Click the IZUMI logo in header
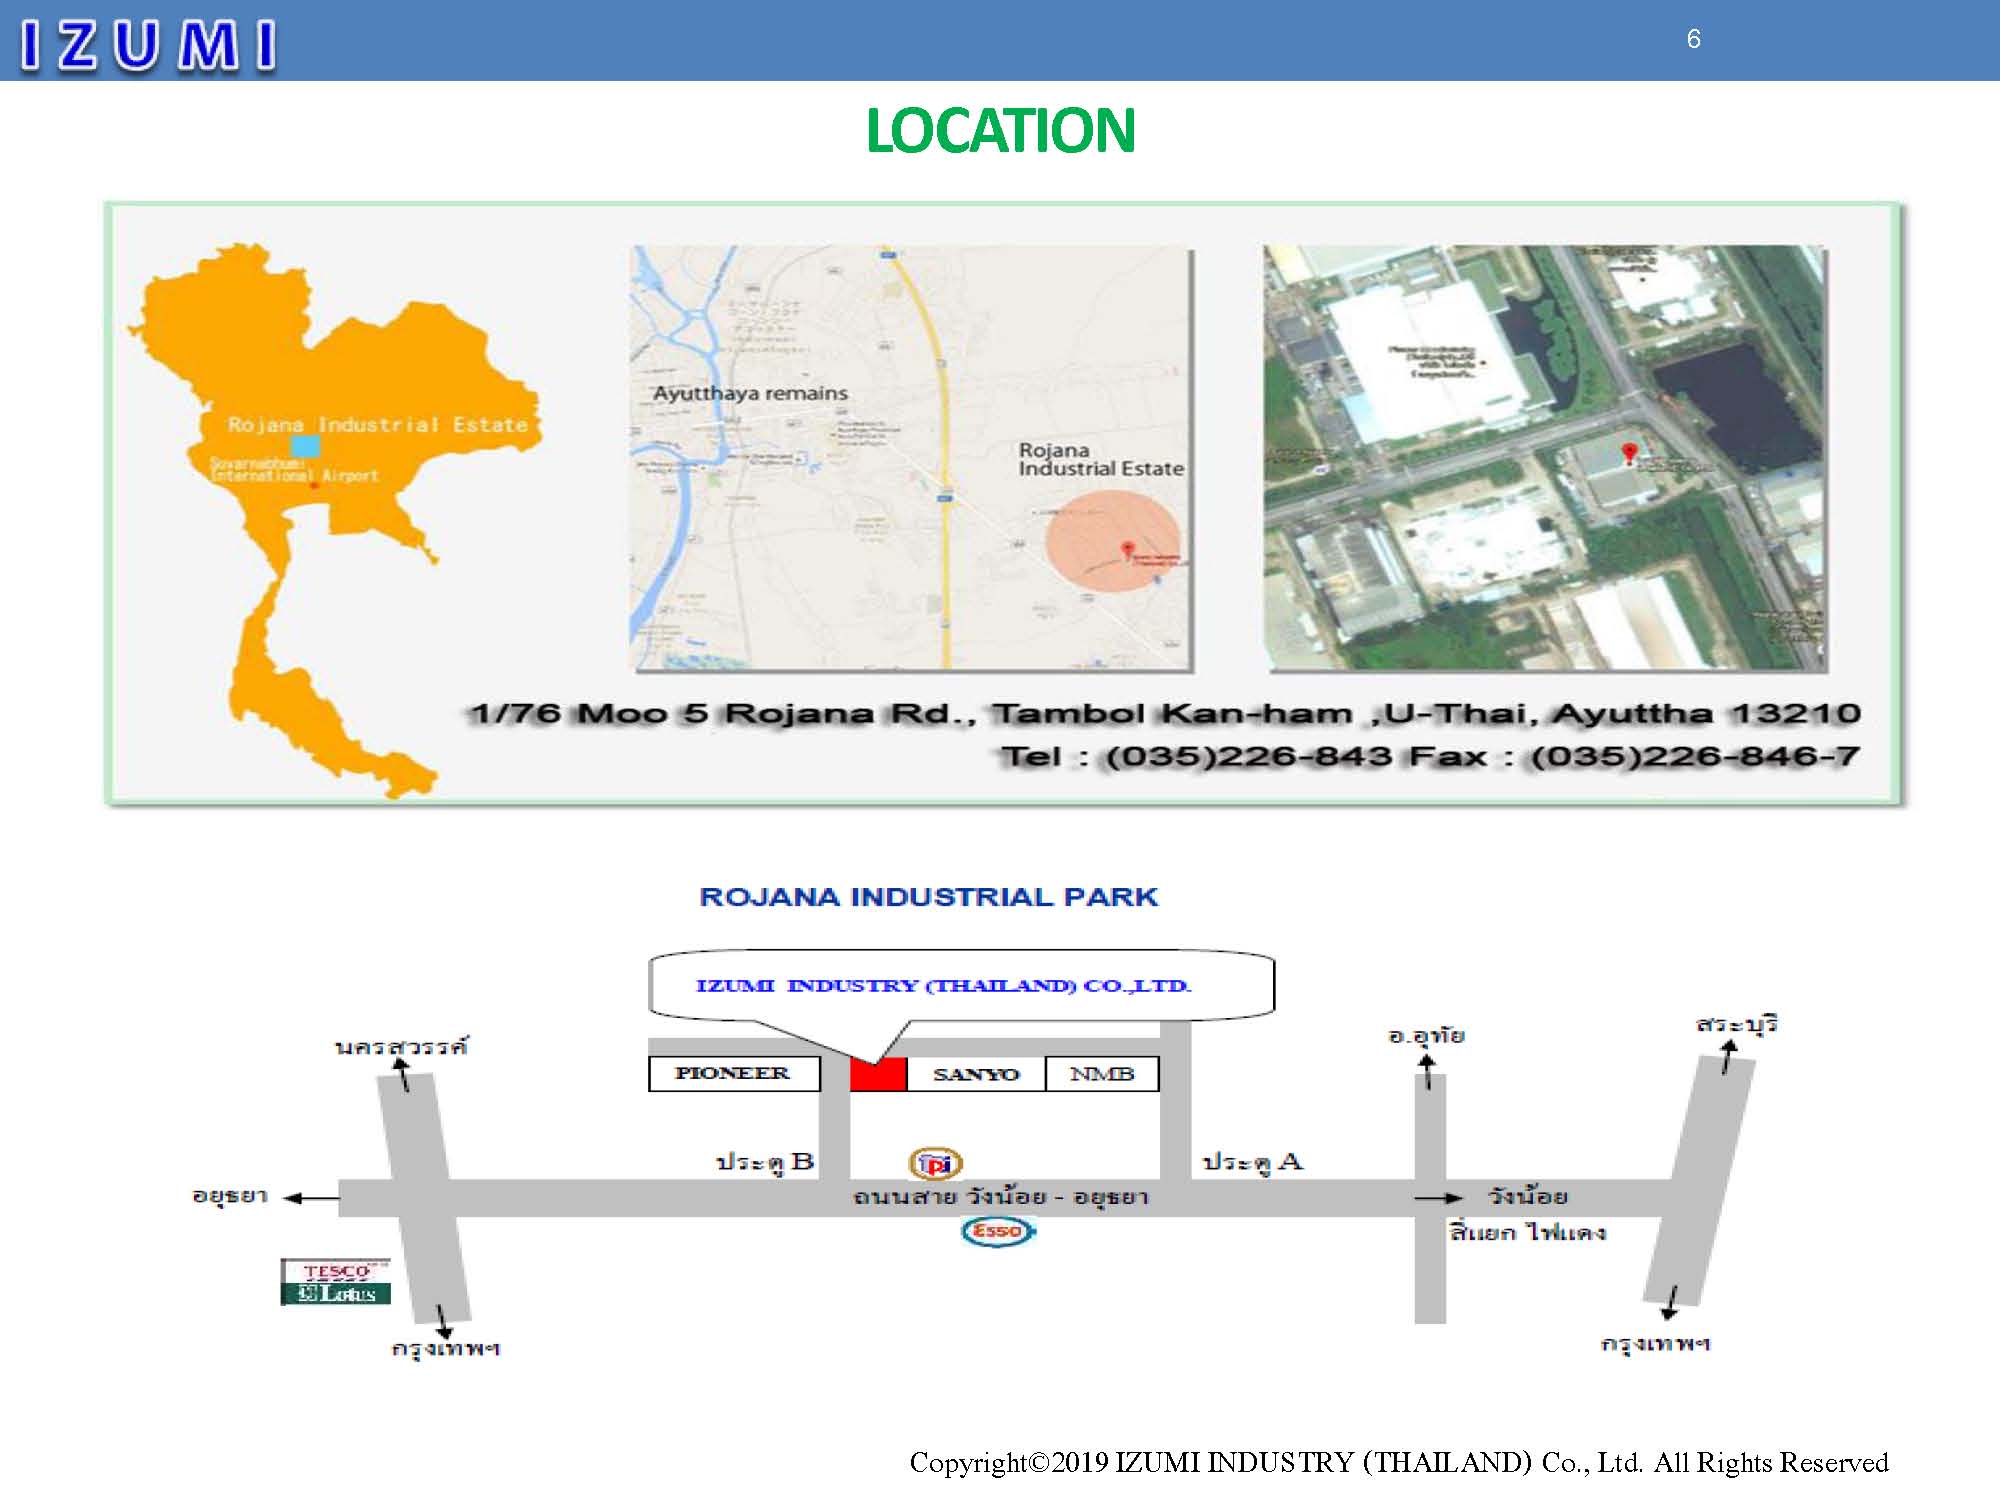The height and width of the screenshot is (1500, 2000). (x=148, y=45)
